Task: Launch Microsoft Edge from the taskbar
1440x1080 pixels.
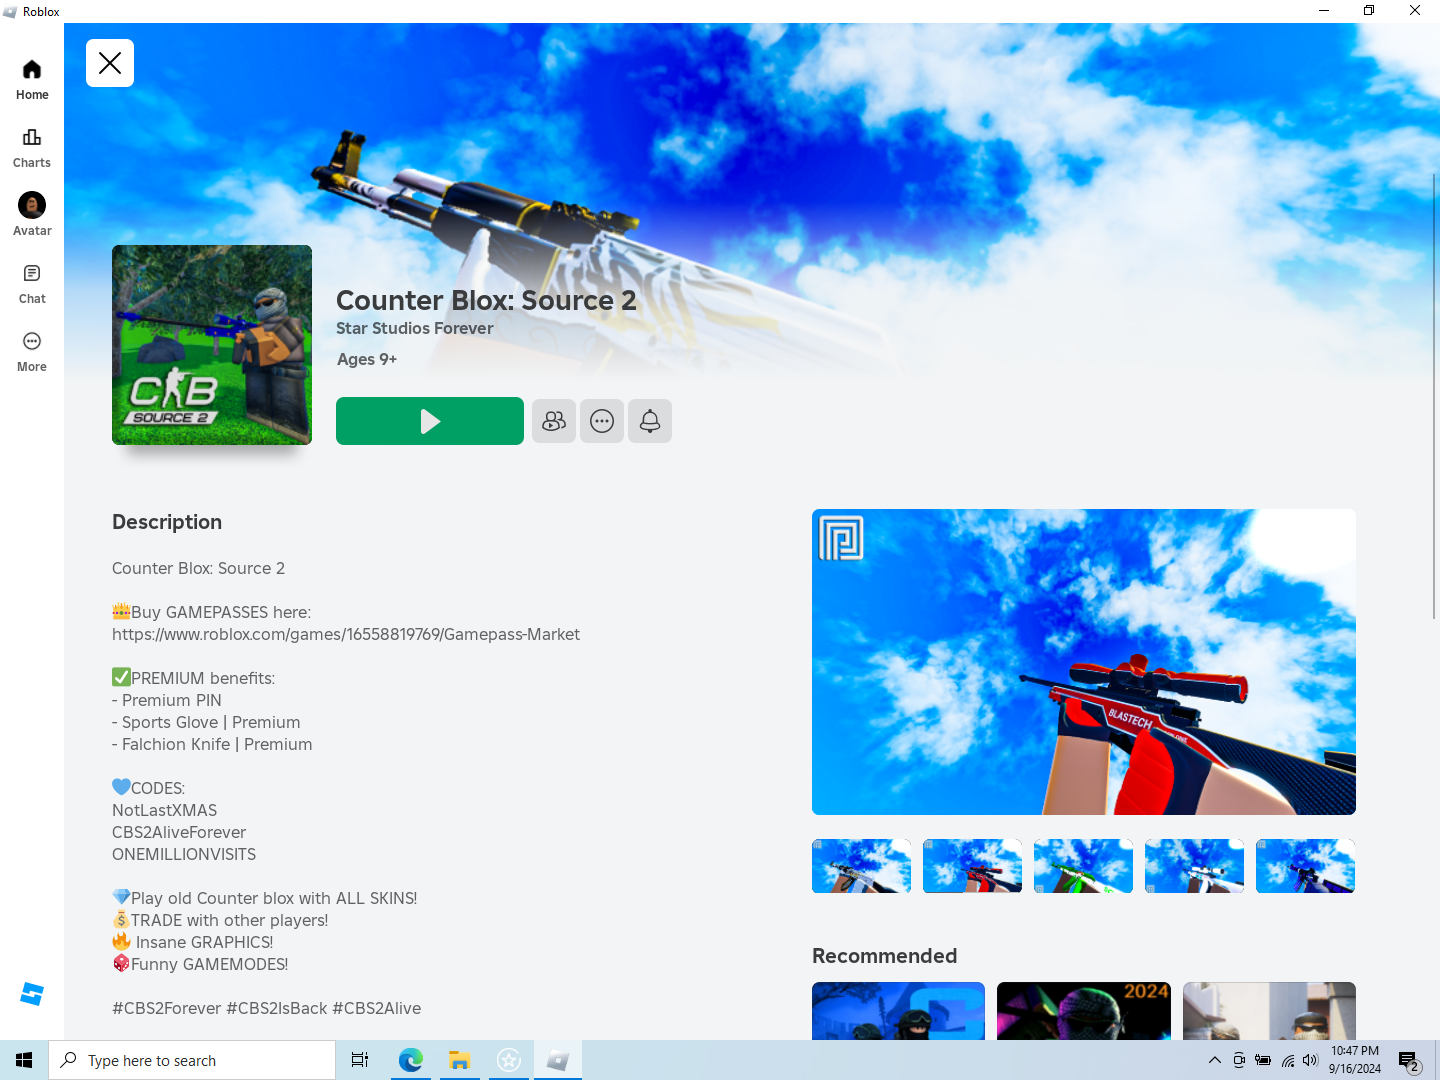Action: 410,1060
